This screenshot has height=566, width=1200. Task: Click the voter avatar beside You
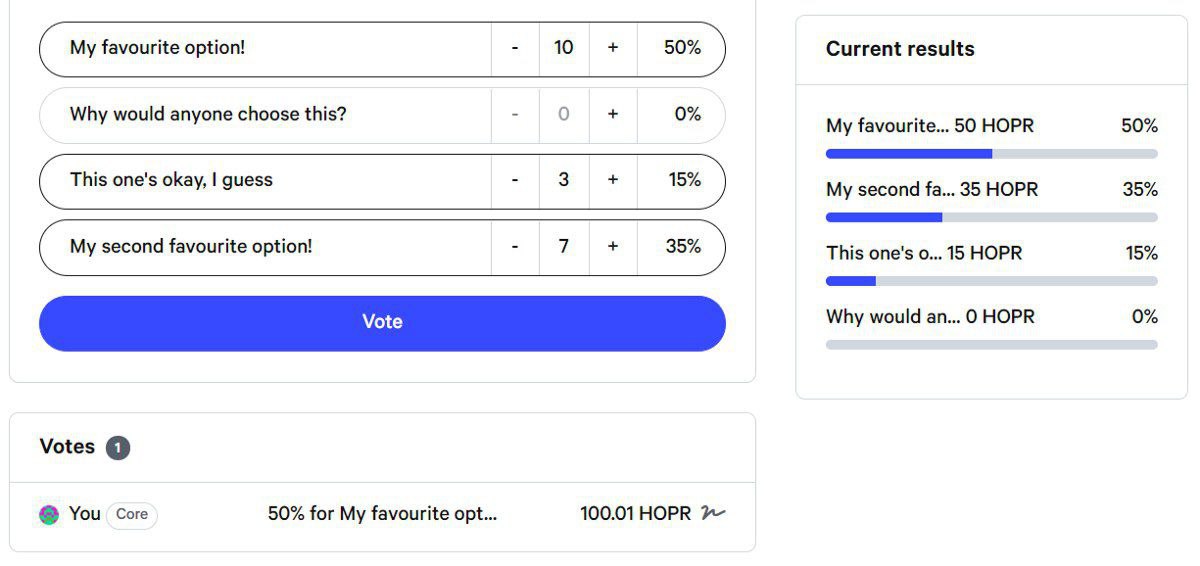click(49, 515)
